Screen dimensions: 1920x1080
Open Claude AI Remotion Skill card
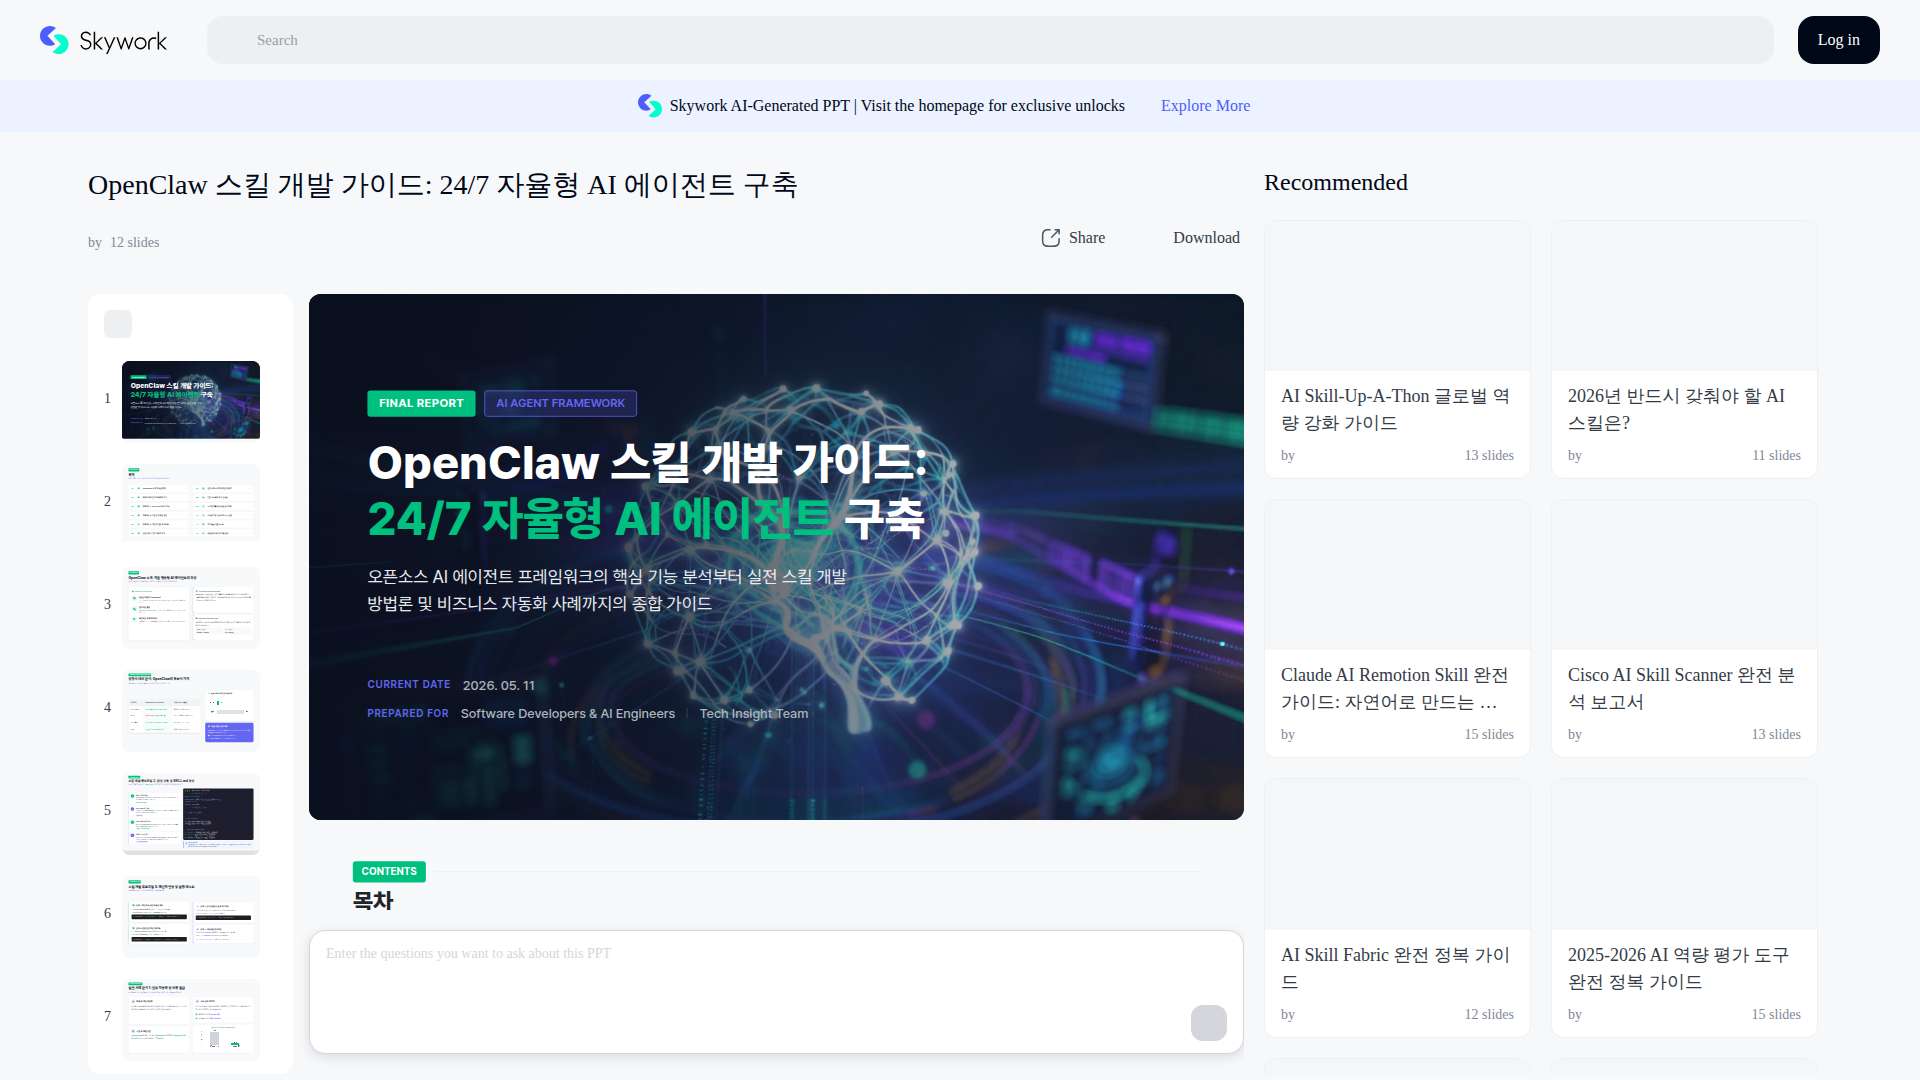point(1397,628)
